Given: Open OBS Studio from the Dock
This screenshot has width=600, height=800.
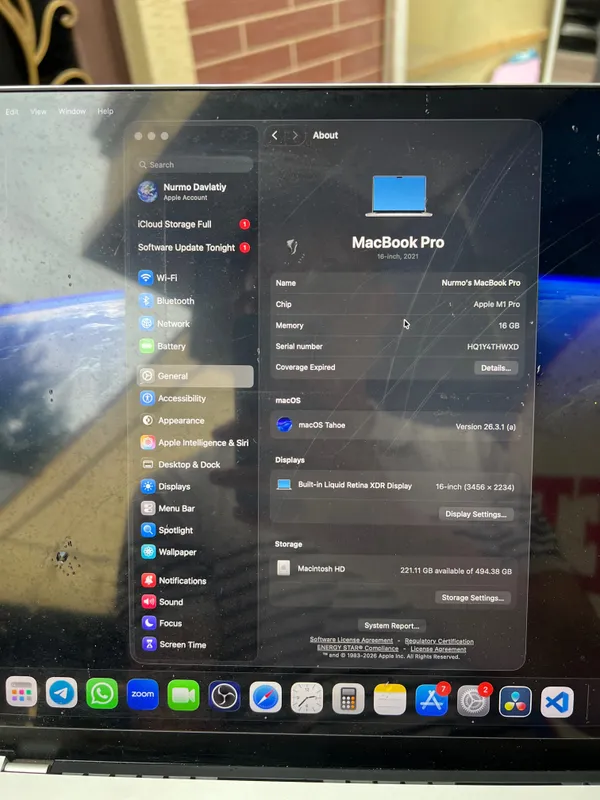Looking at the screenshot, I should pyautogui.click(x=224, y=696).
